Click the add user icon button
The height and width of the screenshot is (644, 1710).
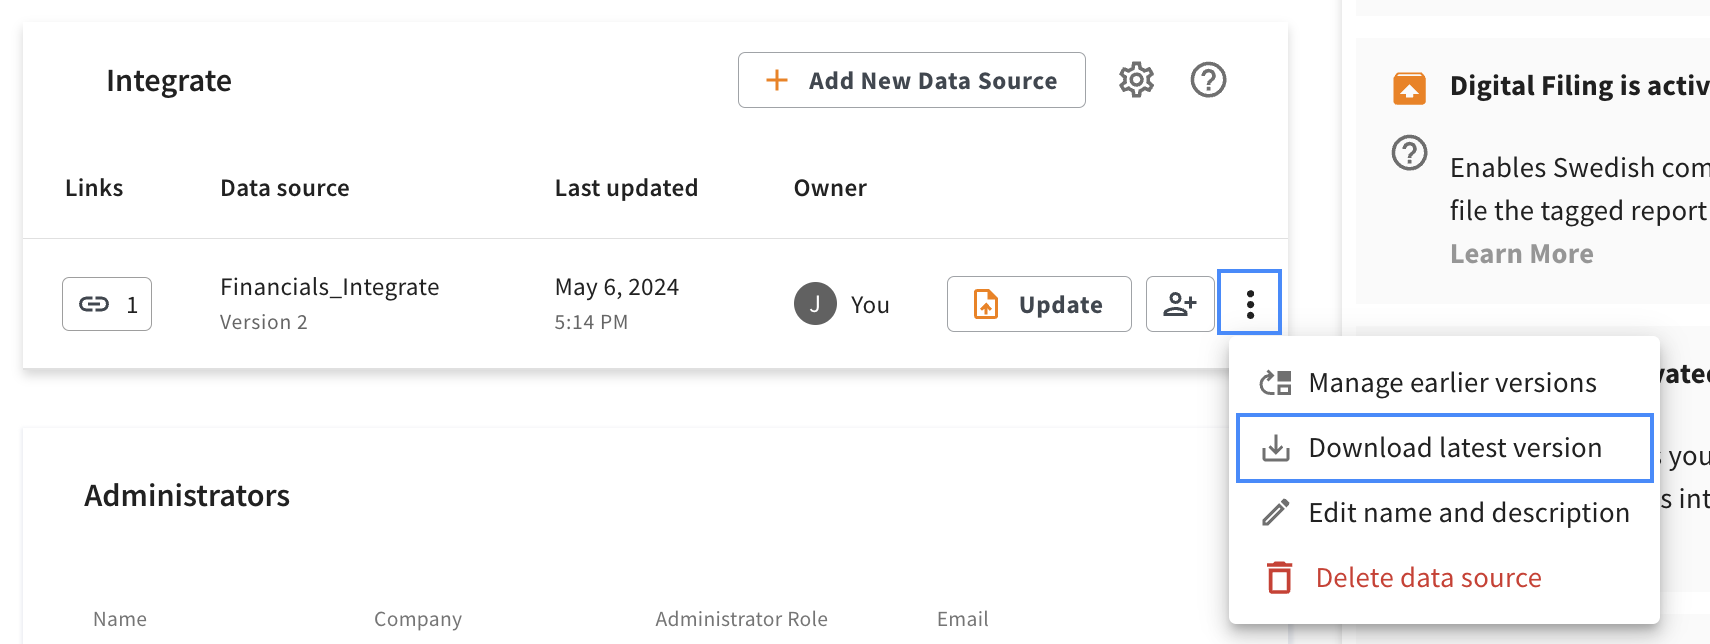point(1180,304)
